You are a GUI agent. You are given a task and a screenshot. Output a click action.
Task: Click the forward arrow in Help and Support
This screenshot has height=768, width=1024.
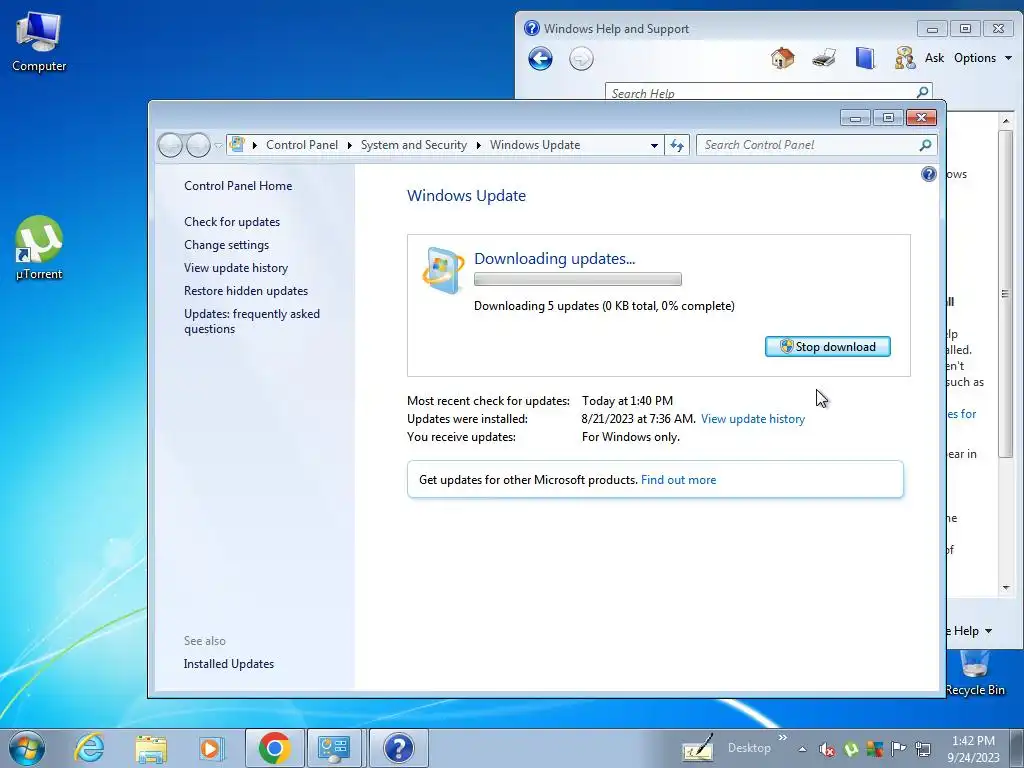tap(581, 59)
